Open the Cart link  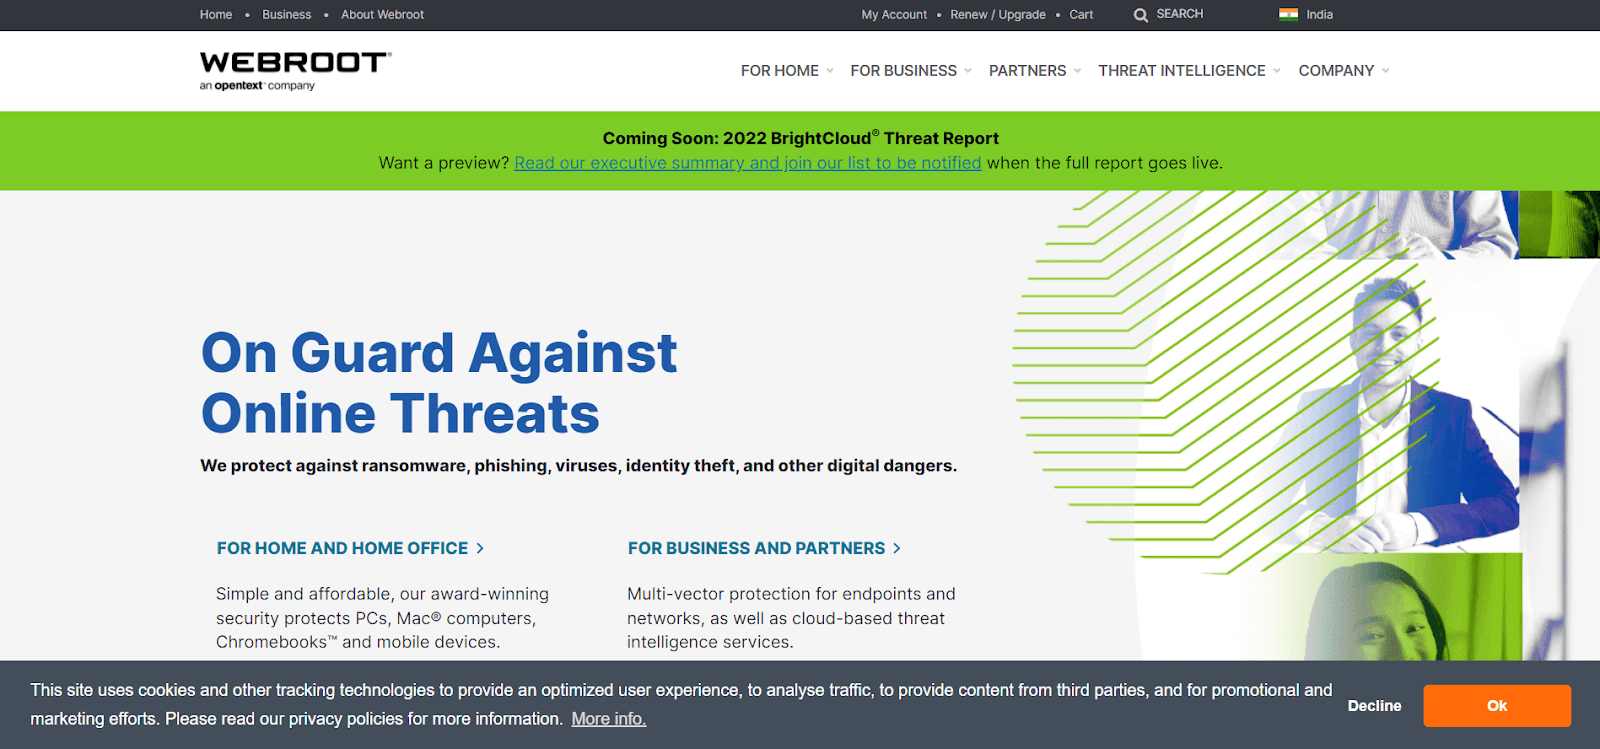coord(1081,15)
